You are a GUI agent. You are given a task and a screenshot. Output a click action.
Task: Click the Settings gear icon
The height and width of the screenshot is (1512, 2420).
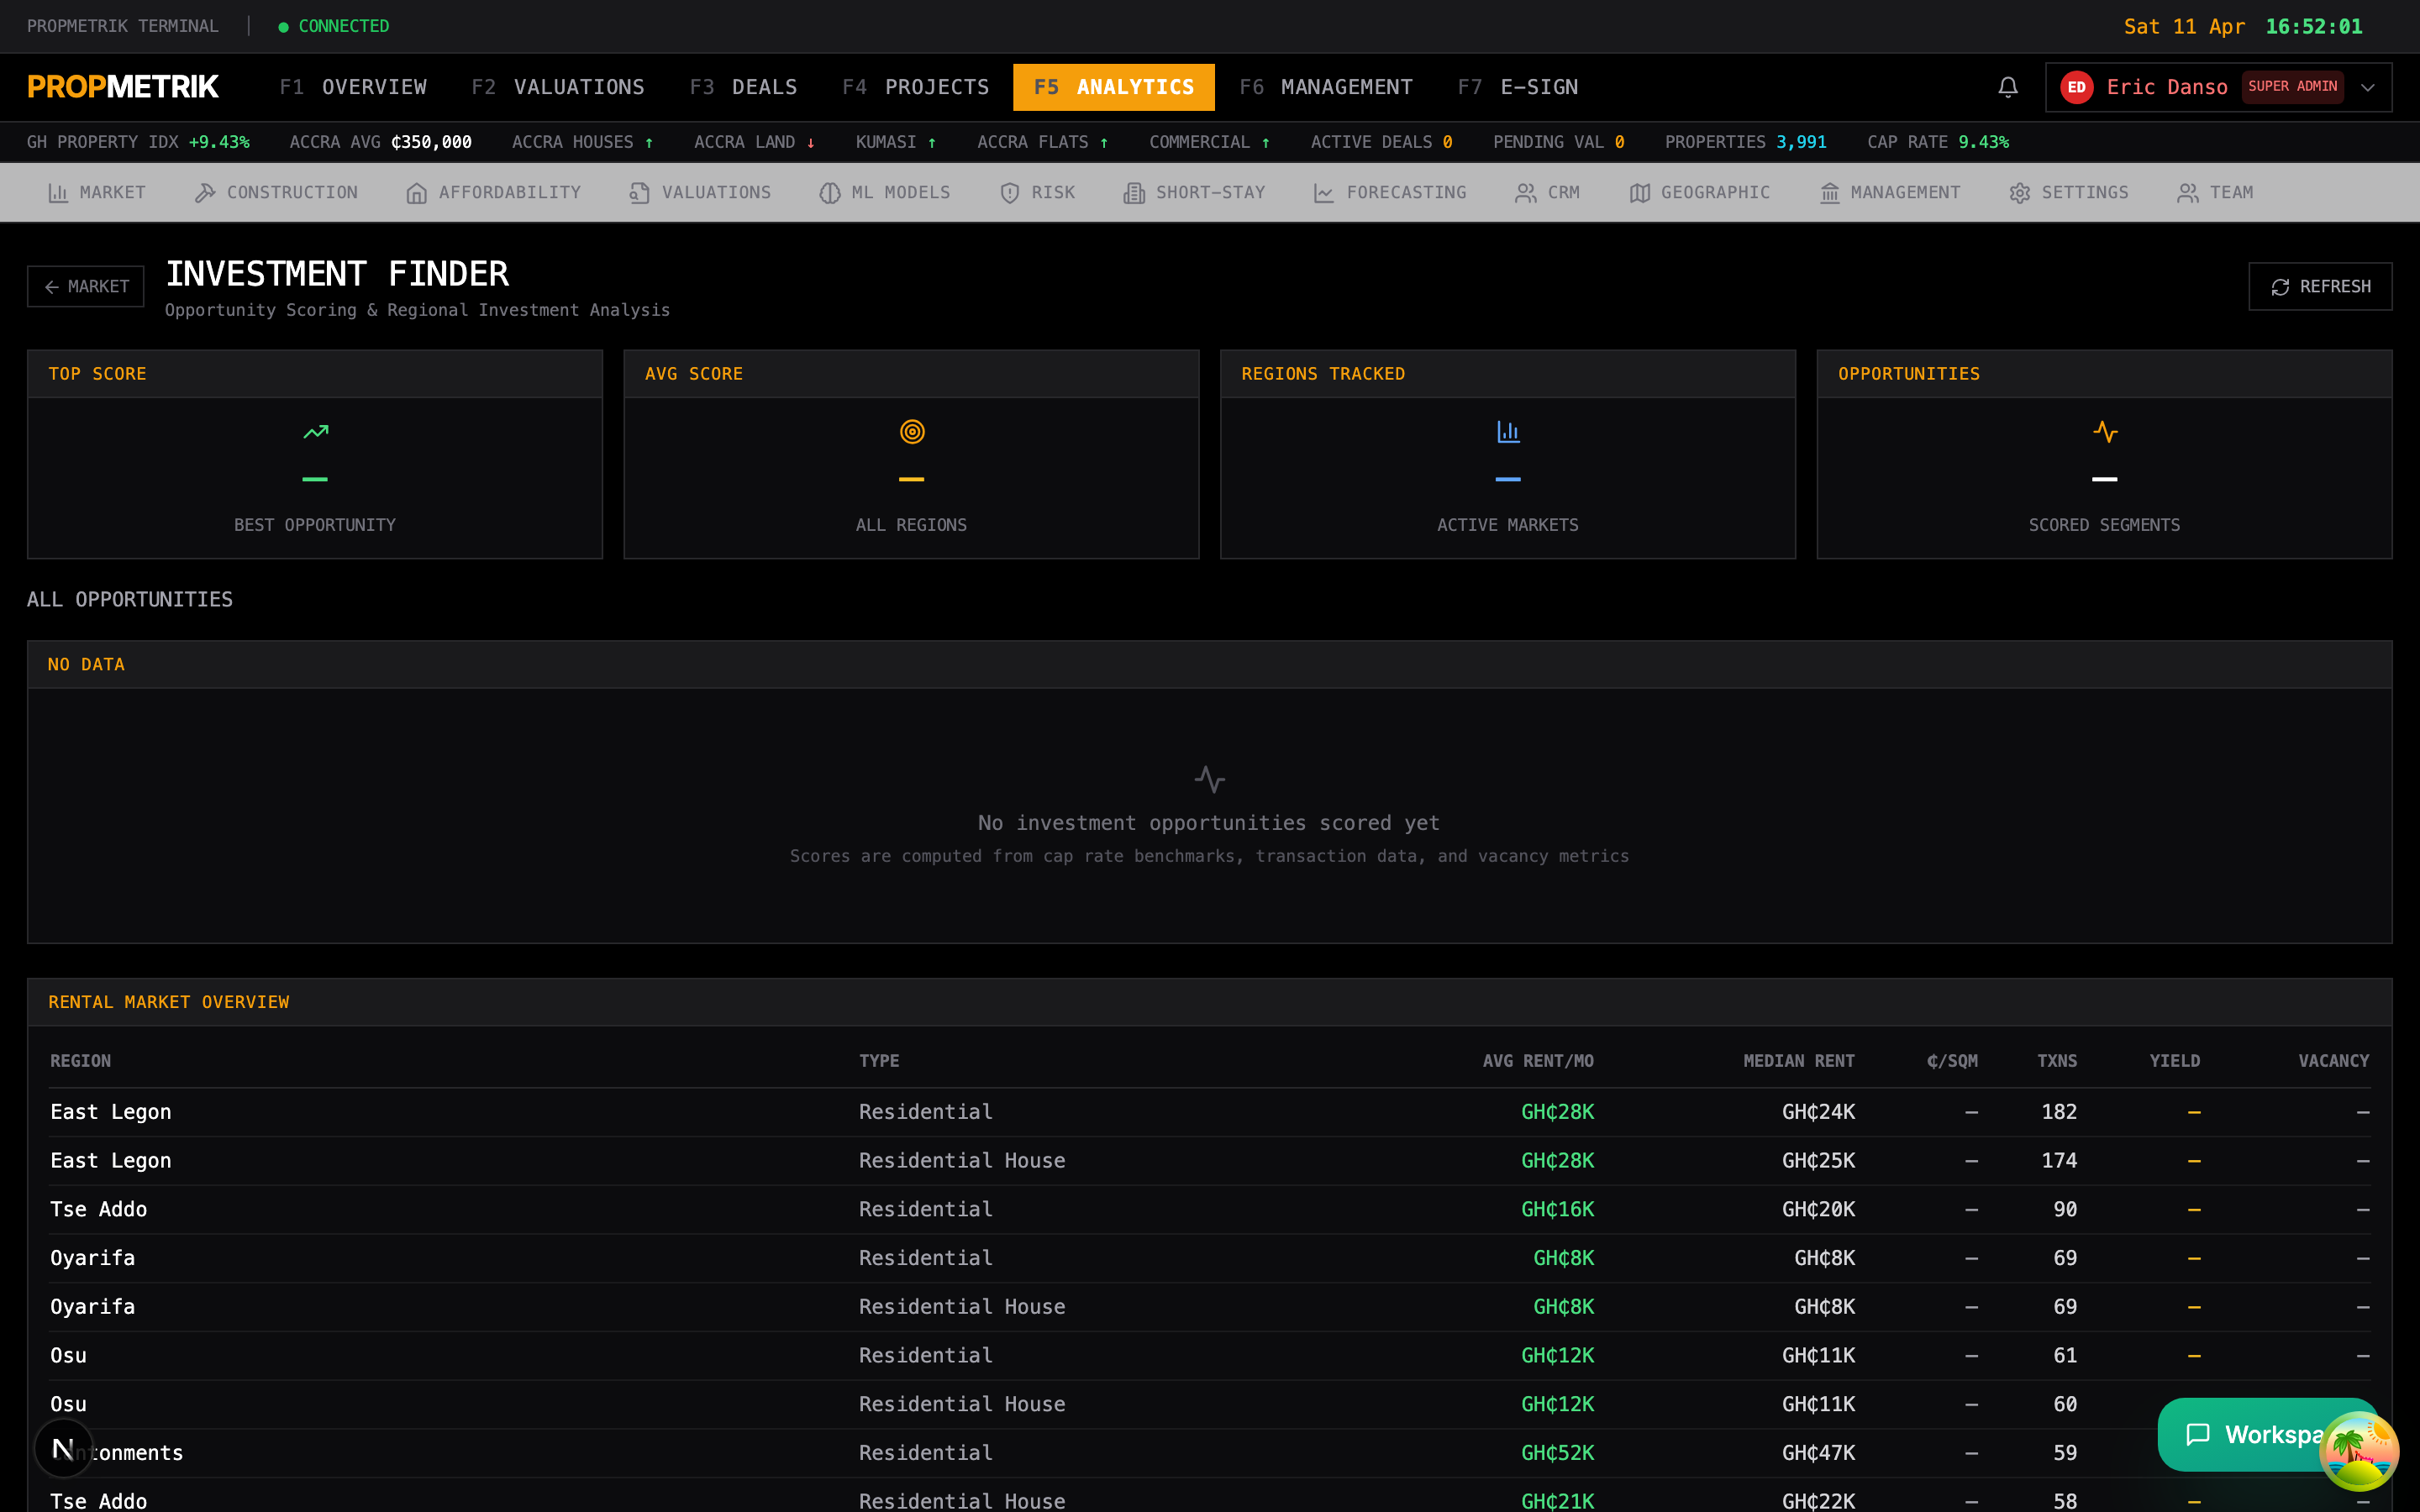(2020, 193)
